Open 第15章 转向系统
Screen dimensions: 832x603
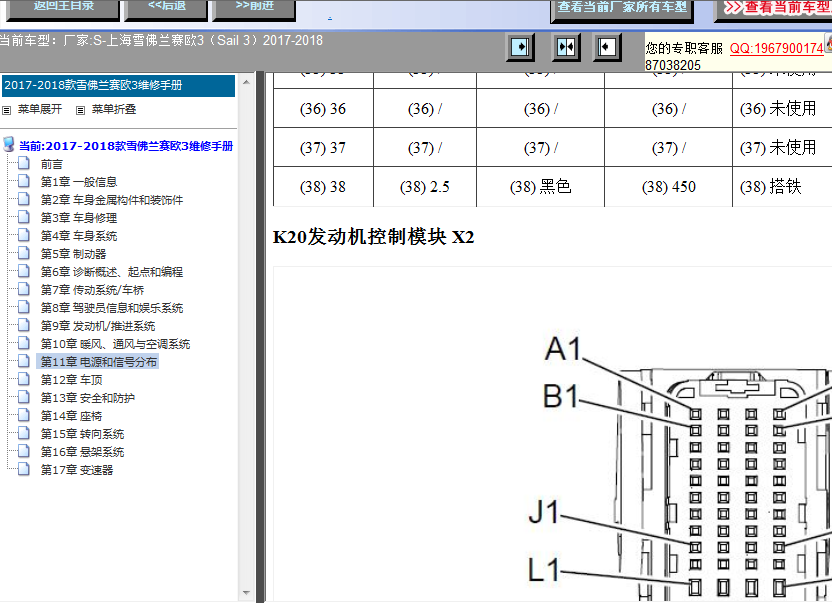[82, 434]
